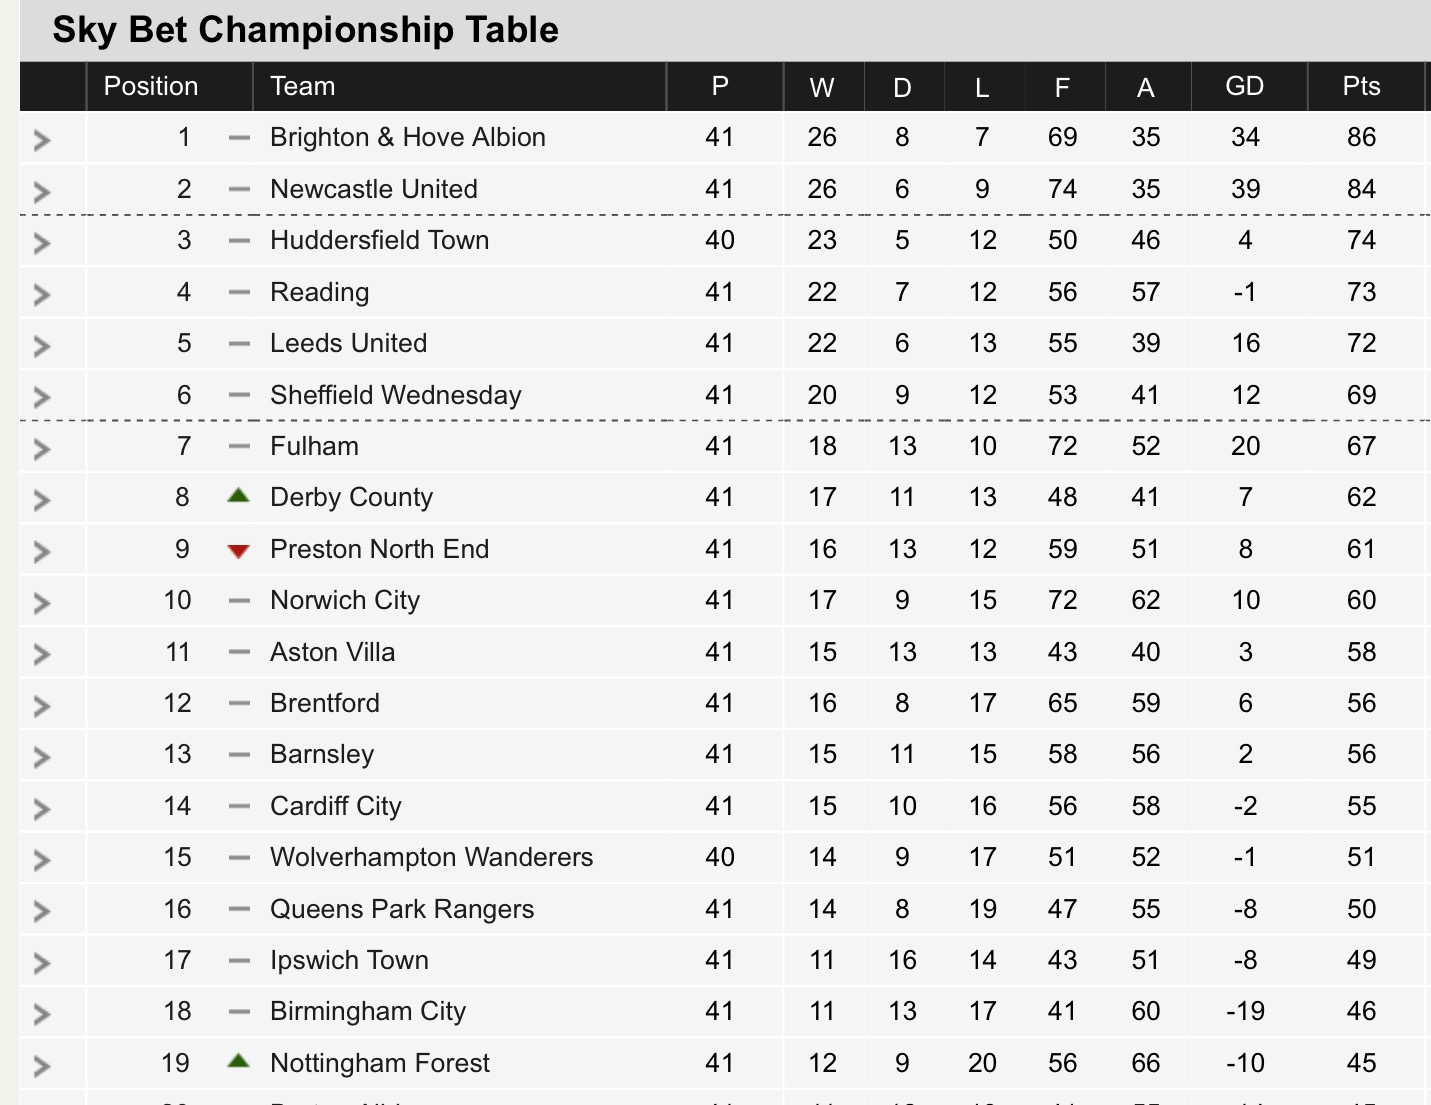Click green up arrow beside Nottingham Forest
1431x1105 pixels.
point(238,1061)
